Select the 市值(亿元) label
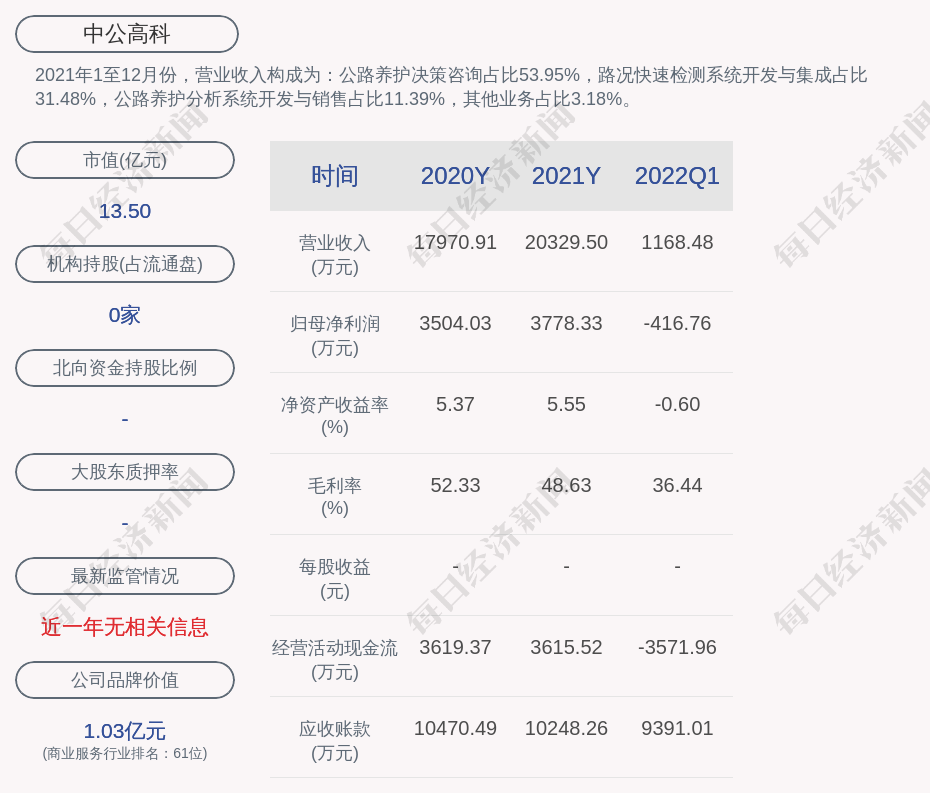930x793 pixels. [x=125, y=160]
